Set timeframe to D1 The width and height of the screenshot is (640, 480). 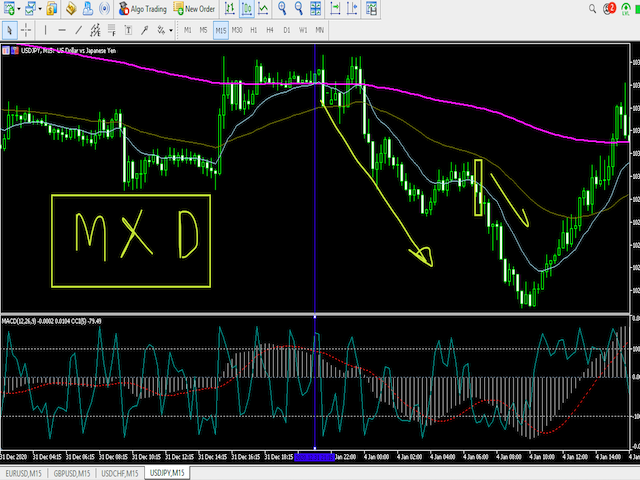click(x=287, y=30)
